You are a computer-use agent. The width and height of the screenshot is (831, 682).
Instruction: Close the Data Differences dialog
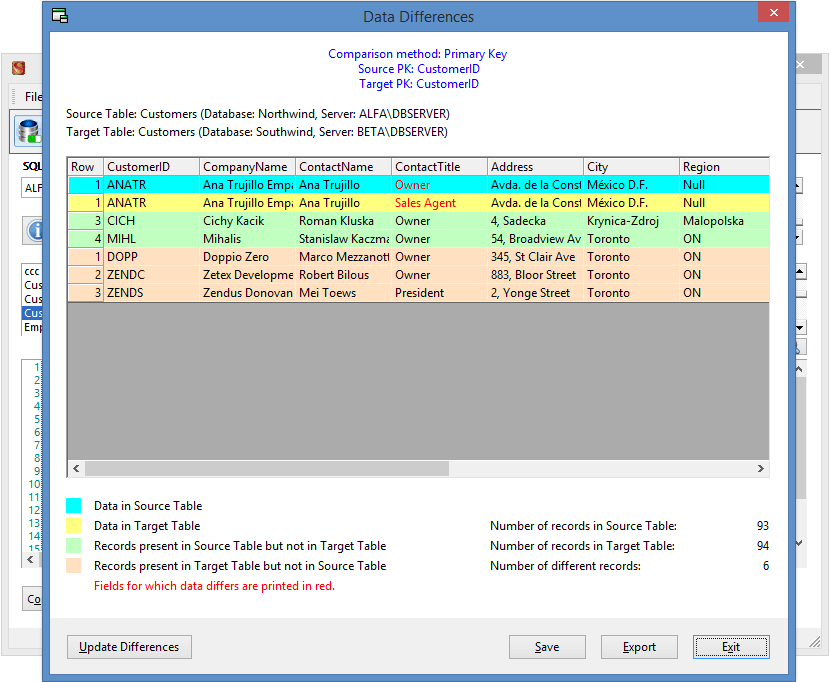coord(771,14)
